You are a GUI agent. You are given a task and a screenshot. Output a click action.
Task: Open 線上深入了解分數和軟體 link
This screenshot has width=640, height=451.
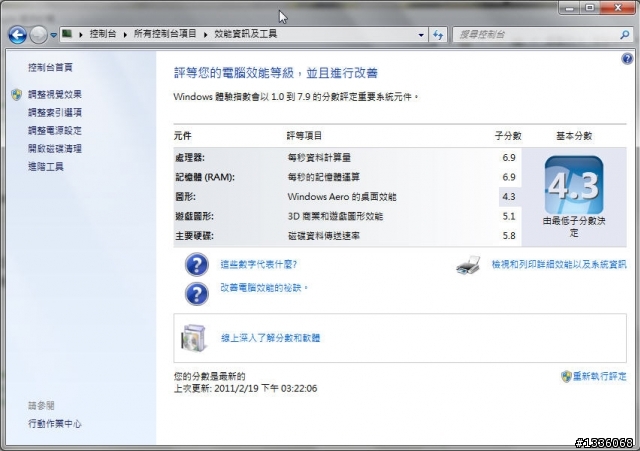271,338
